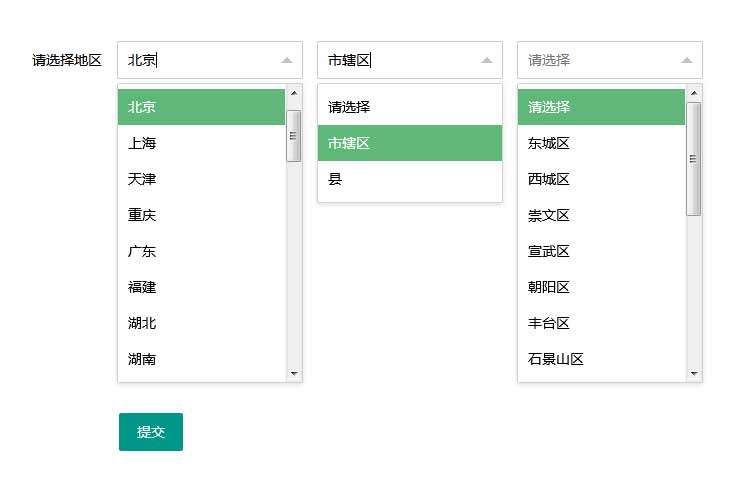
Task: Choose 西城区 from the district list
Action: [x=601, y=179]
